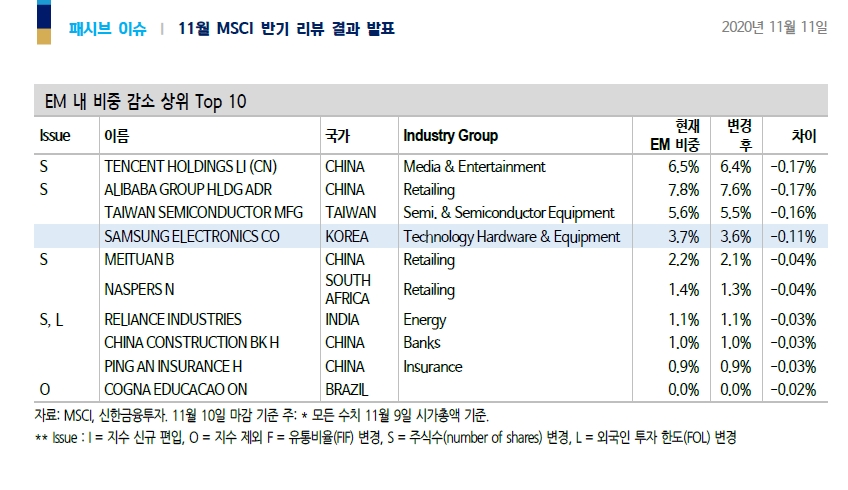Click Taiwan Semiconductor's current weight '5.6%'
The height and width of the screenshot is (490, 848).
[684, 213]
